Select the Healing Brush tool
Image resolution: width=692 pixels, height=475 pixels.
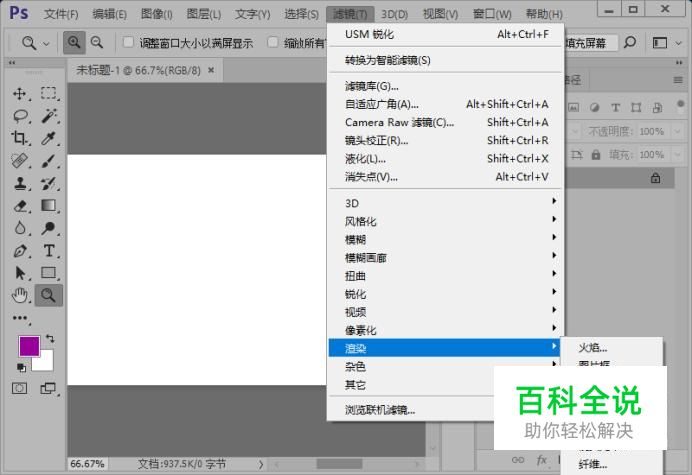pyautogui.click(x=19, y=161)
